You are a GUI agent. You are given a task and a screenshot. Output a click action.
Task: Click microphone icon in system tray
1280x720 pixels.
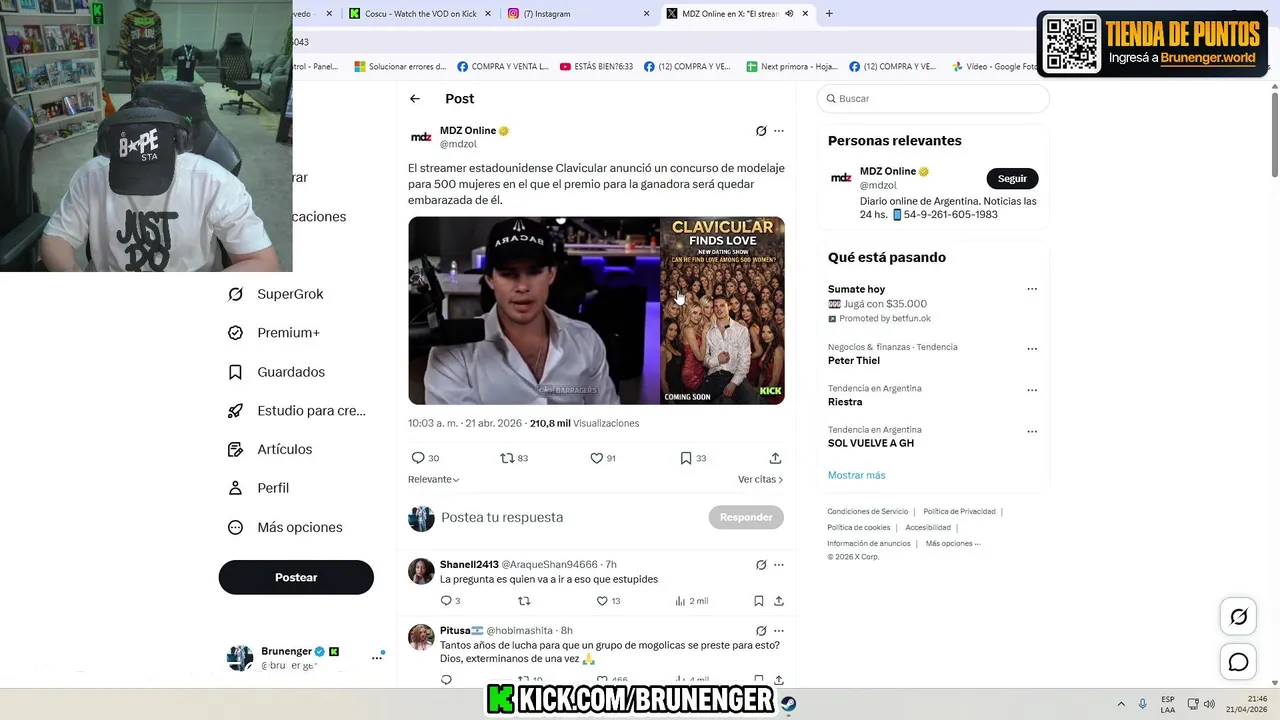tap(1143, 704)
